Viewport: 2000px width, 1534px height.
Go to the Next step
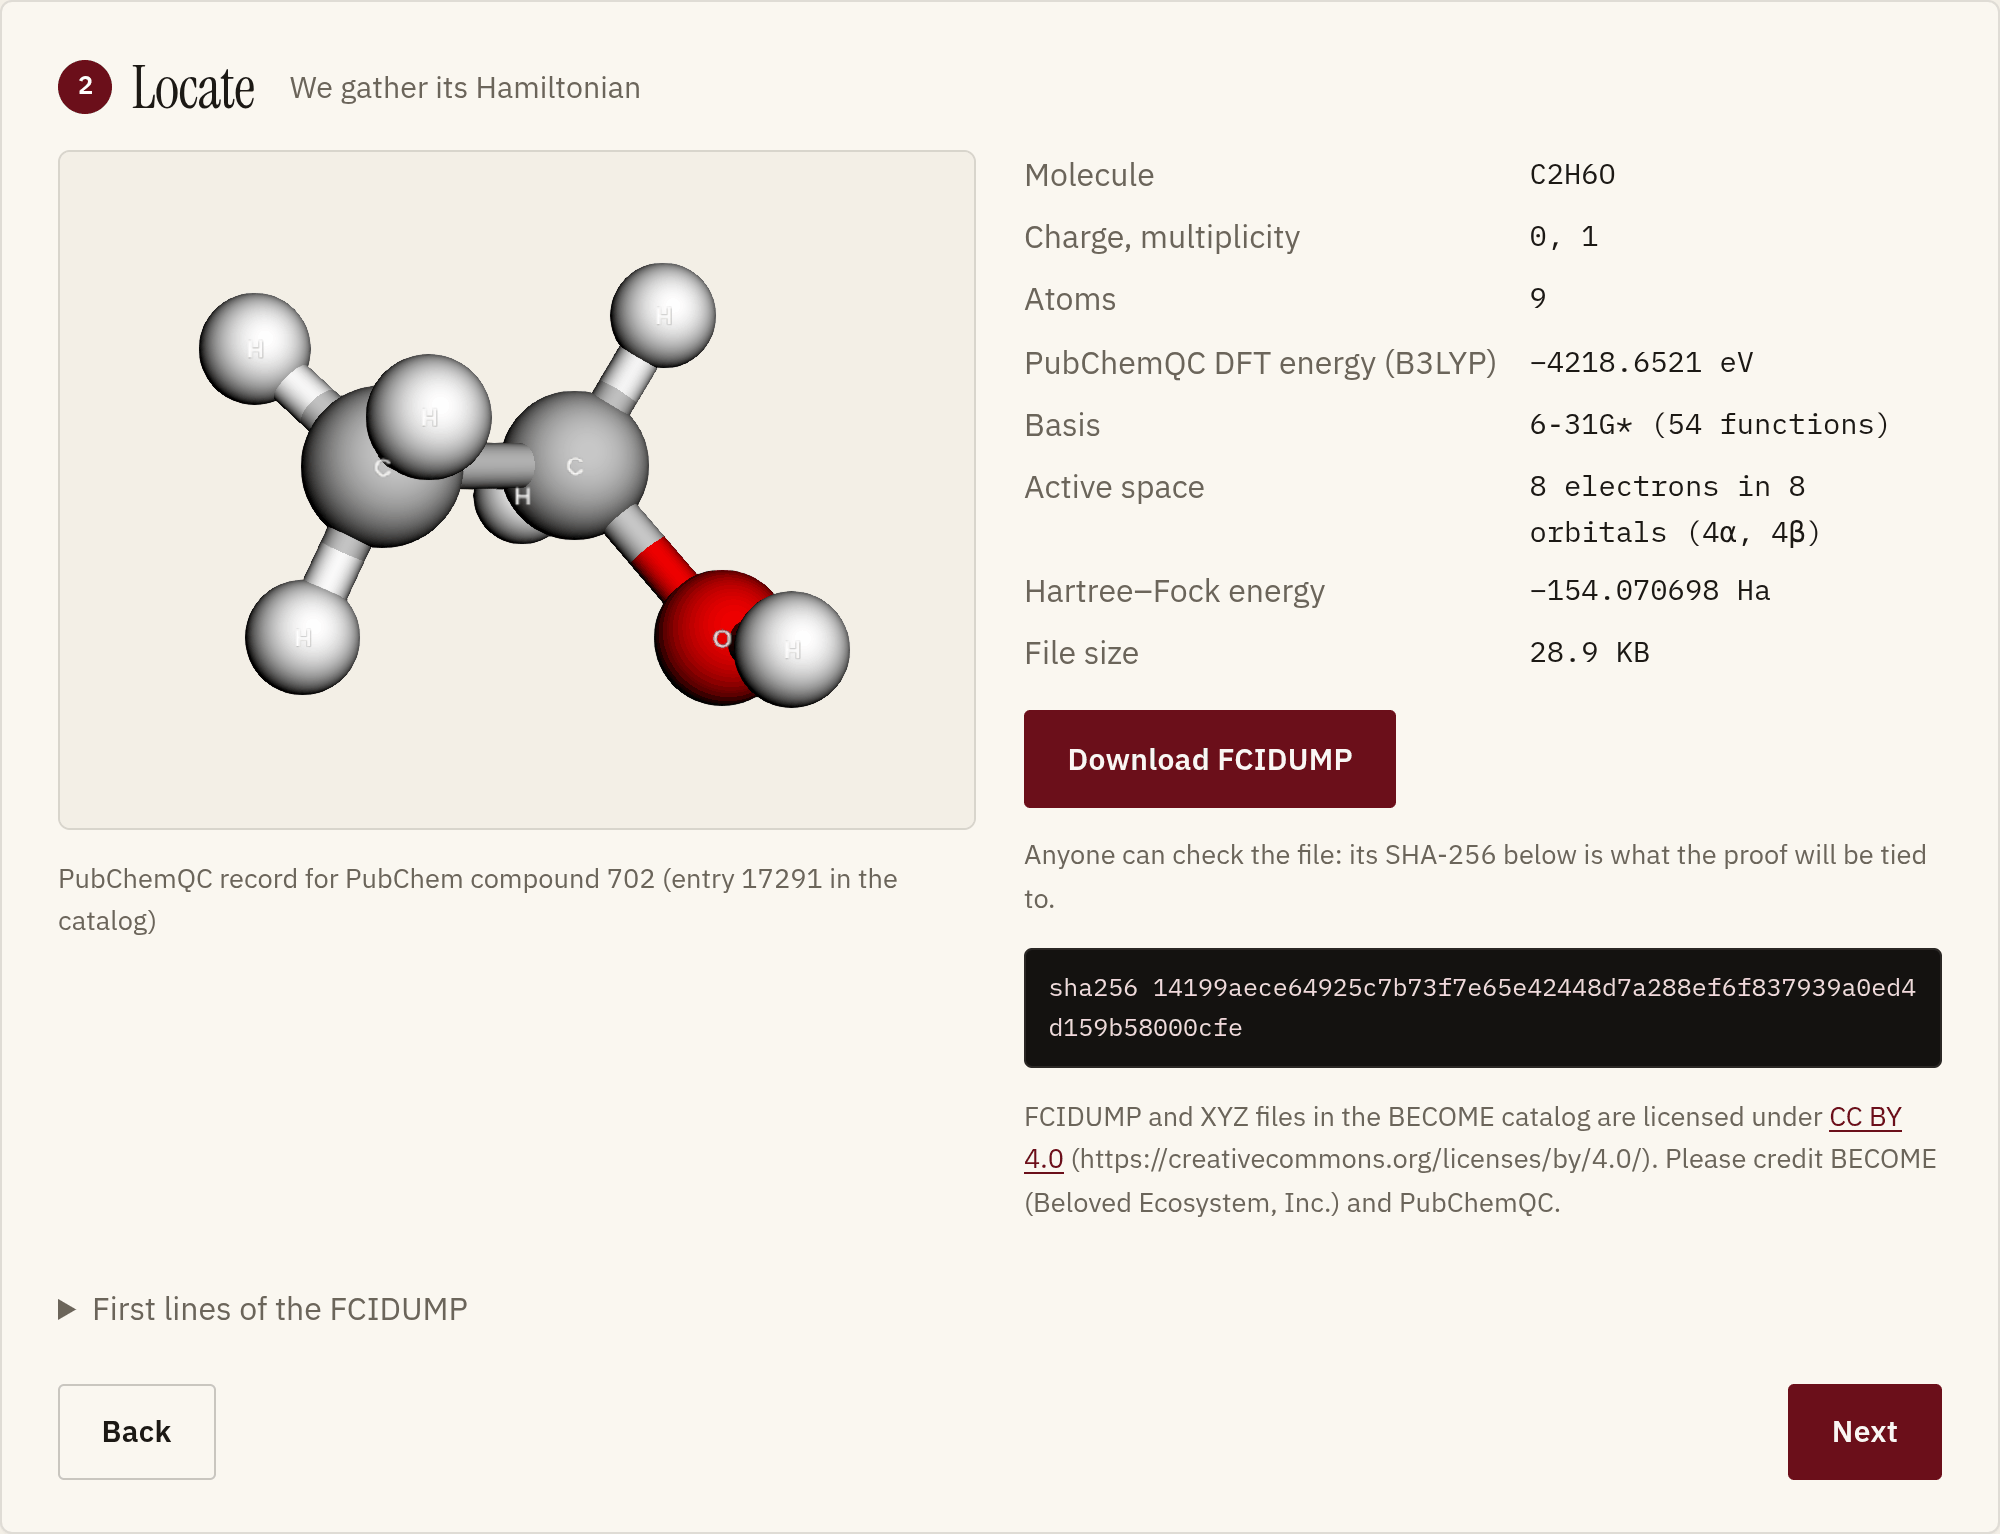1864,1431
